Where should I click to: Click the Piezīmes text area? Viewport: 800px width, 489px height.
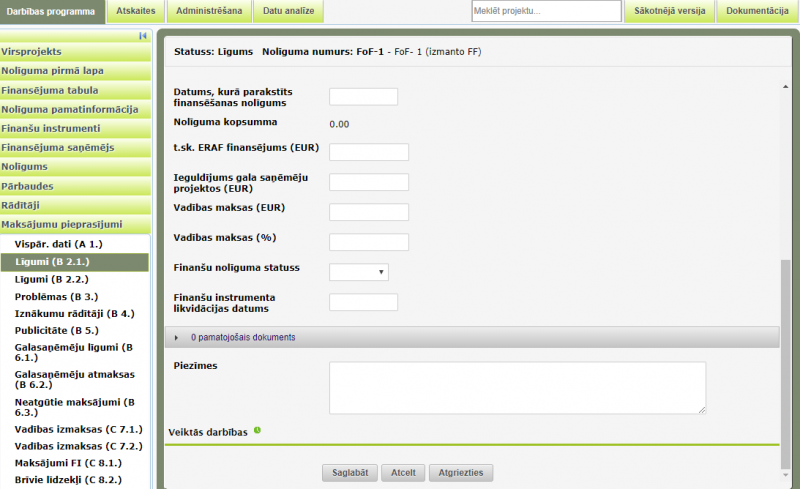pos(517,387)
